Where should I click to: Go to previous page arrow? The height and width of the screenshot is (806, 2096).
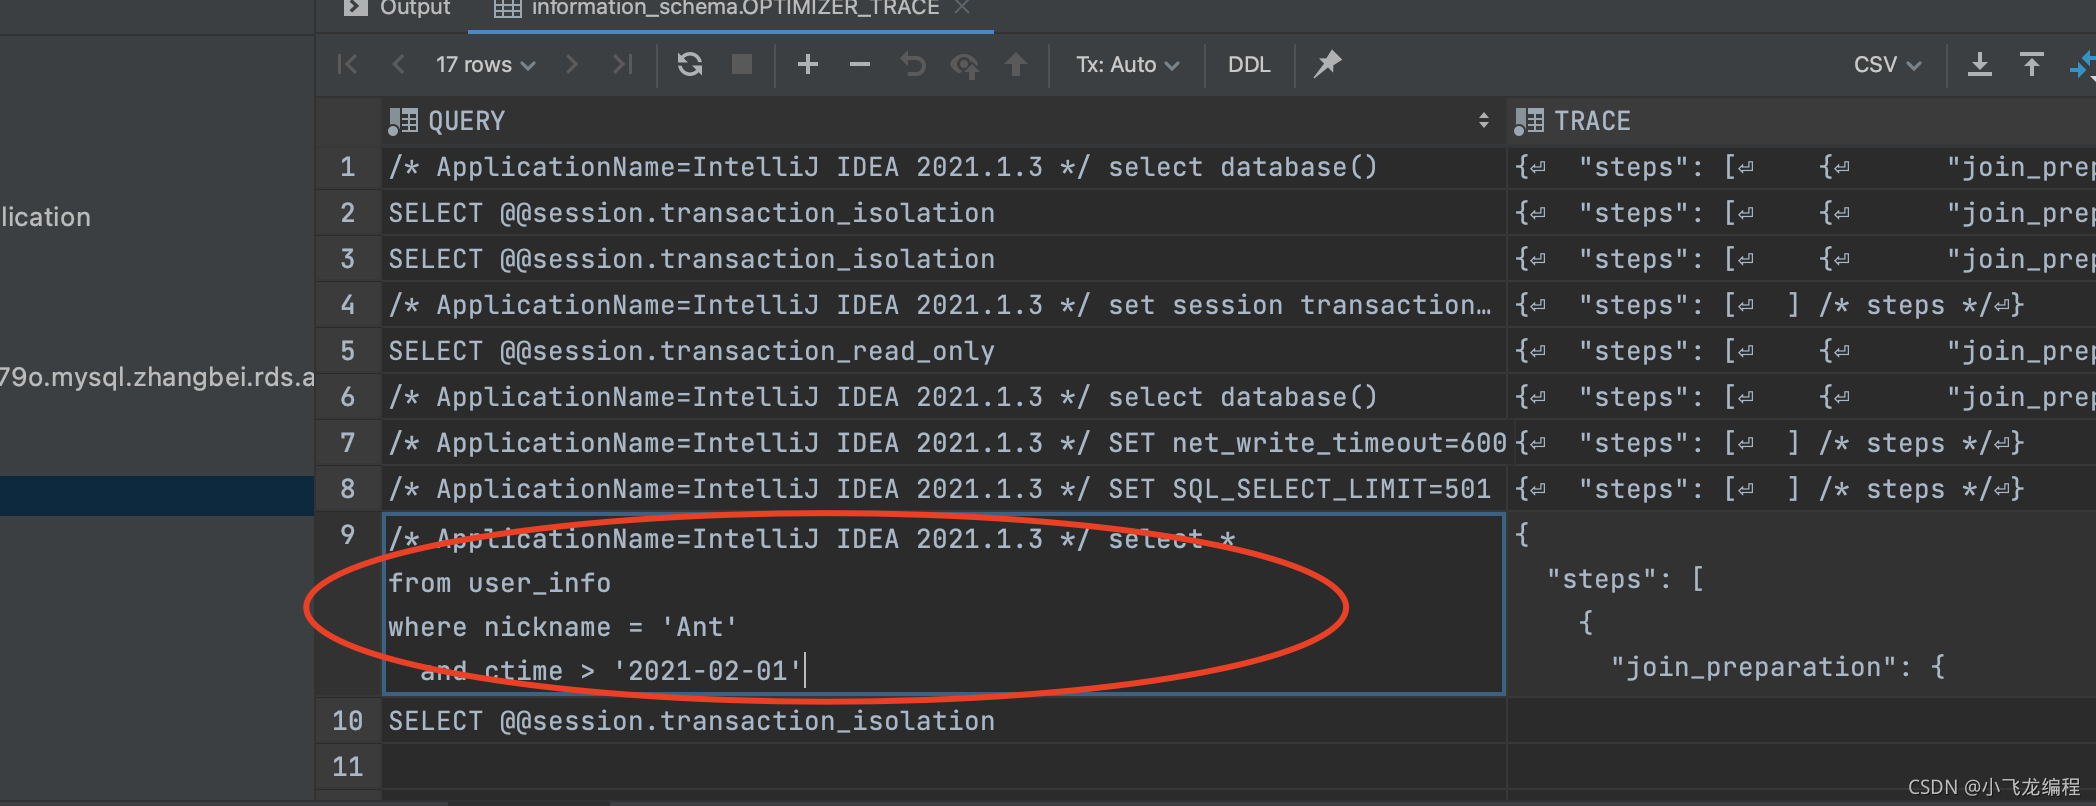click(x=398, y=65)
